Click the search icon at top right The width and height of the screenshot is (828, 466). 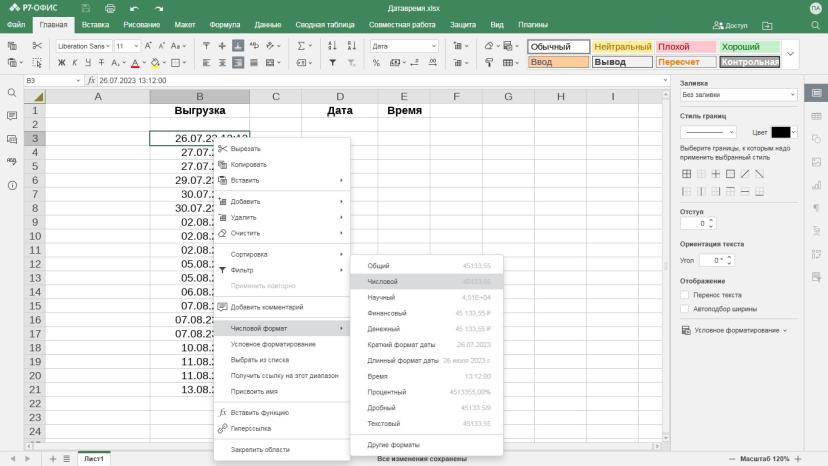click(x=815, y=25)
